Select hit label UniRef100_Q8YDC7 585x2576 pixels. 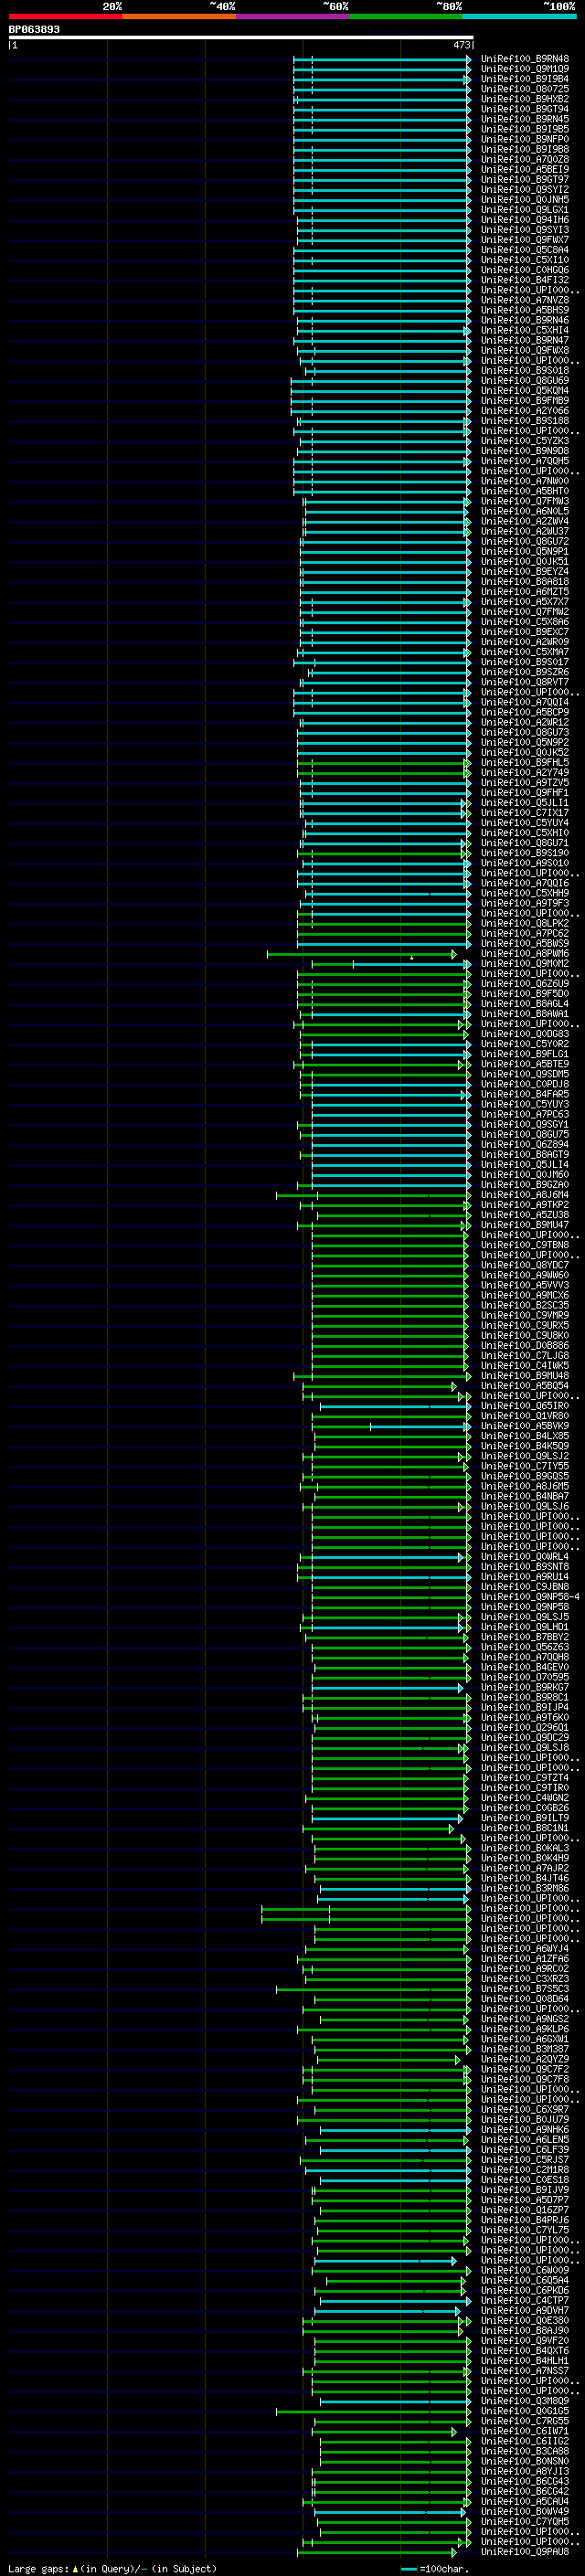[x=525, y=1265]
